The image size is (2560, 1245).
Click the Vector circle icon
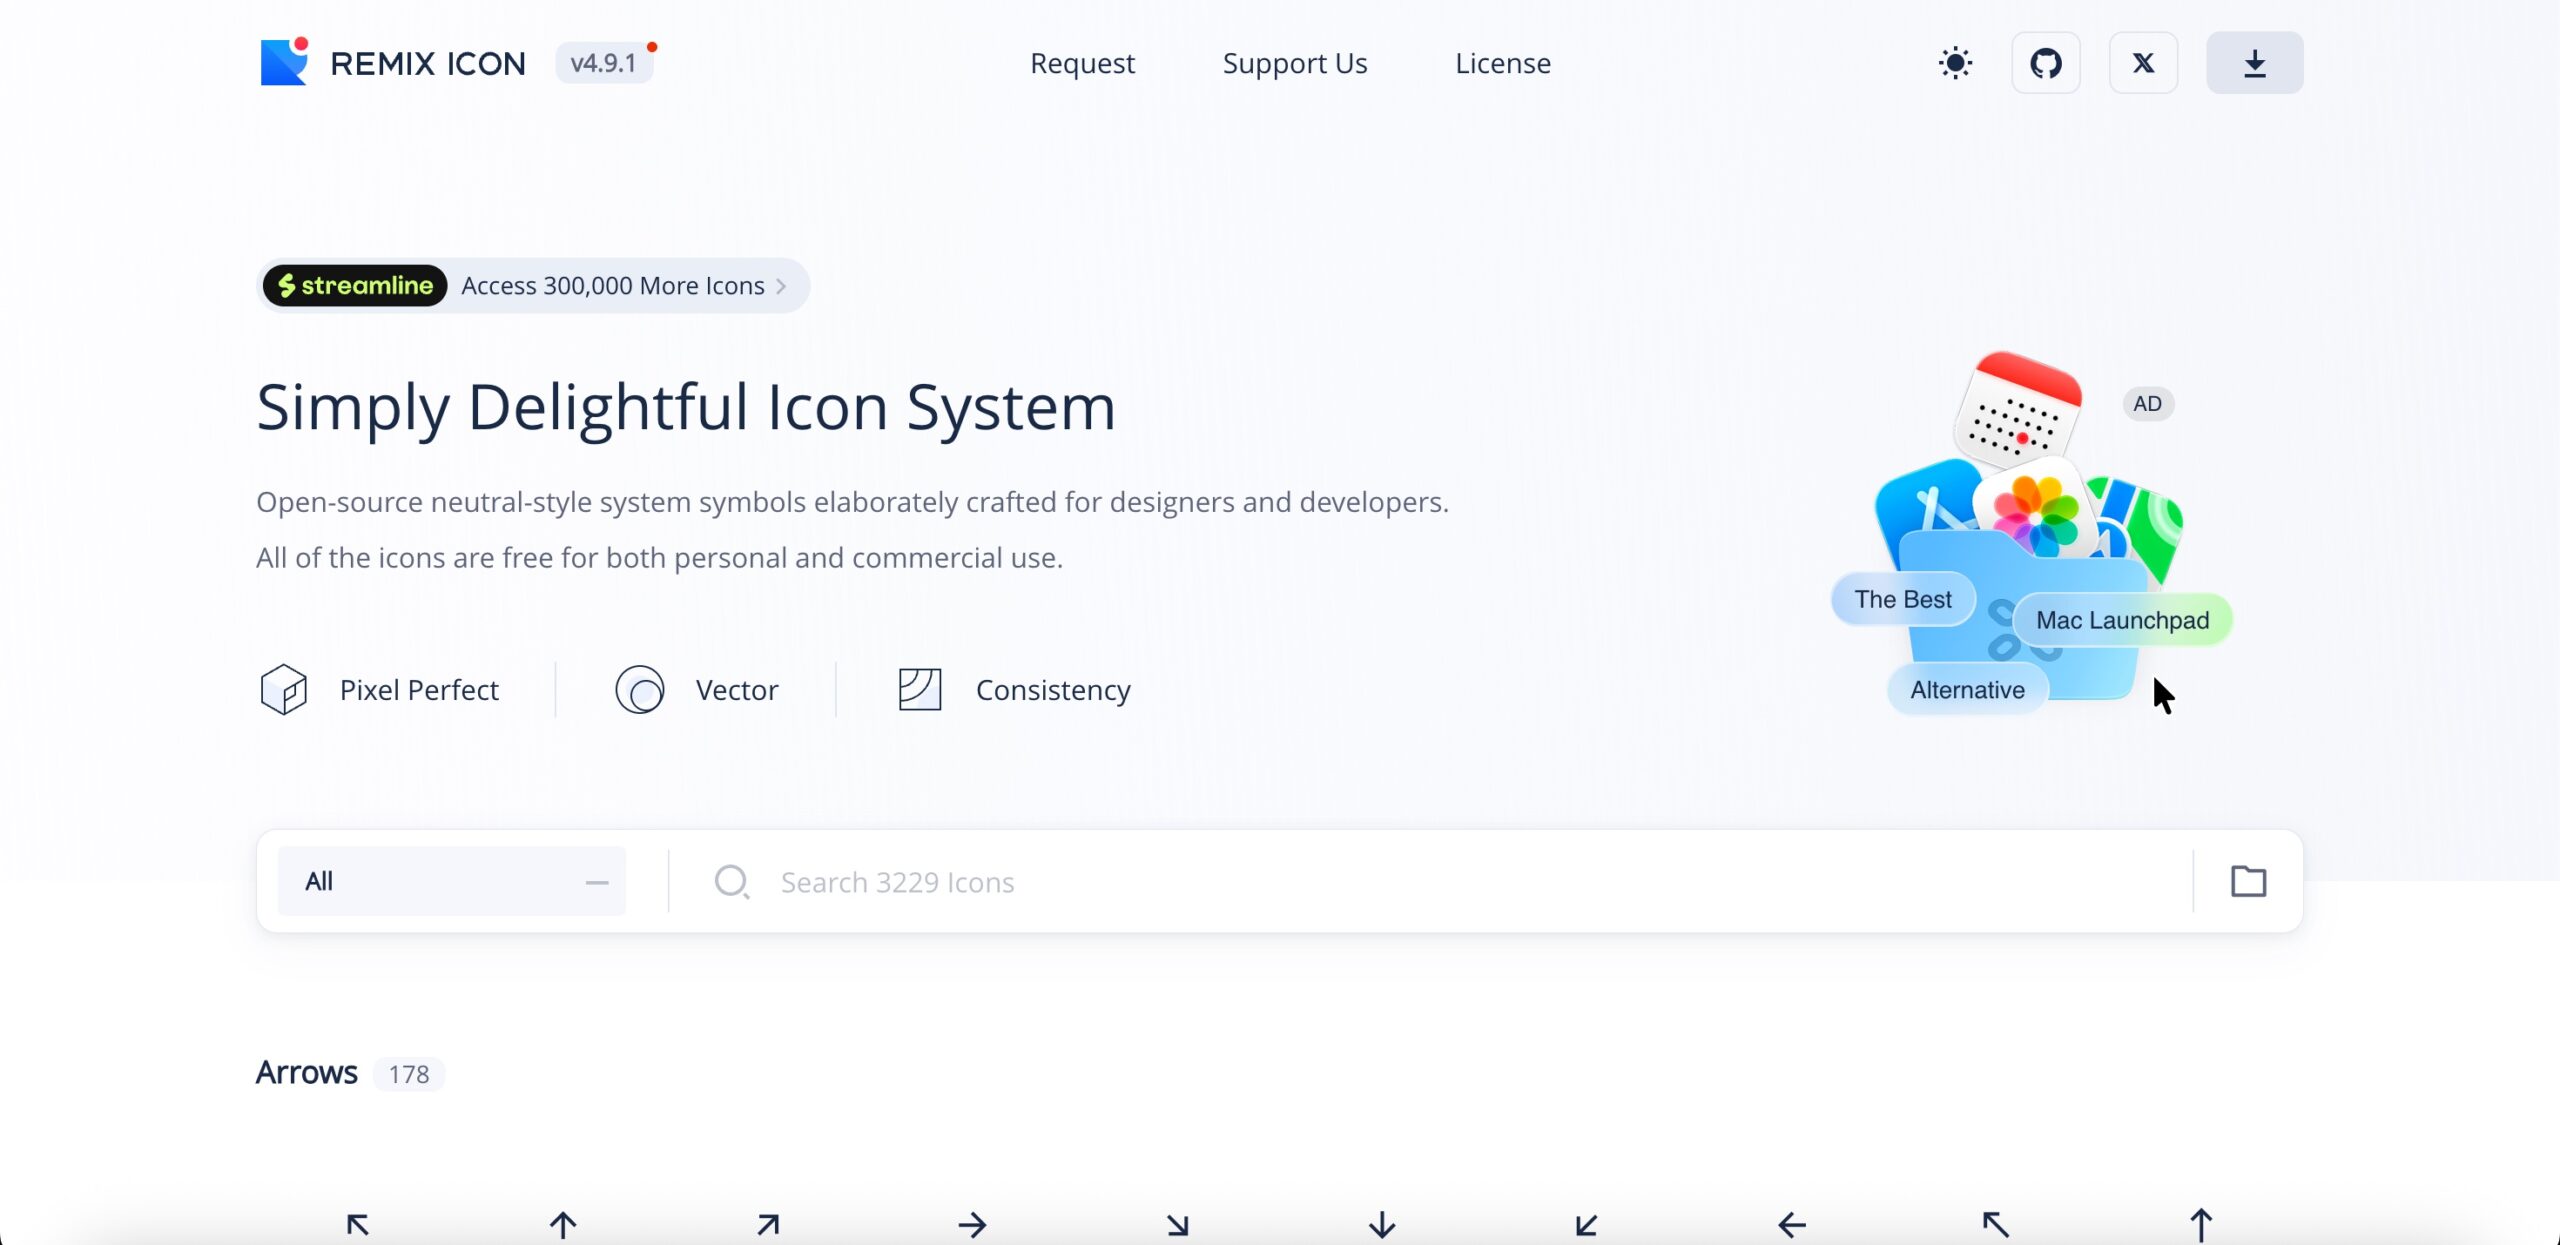(x=640, y=689)
